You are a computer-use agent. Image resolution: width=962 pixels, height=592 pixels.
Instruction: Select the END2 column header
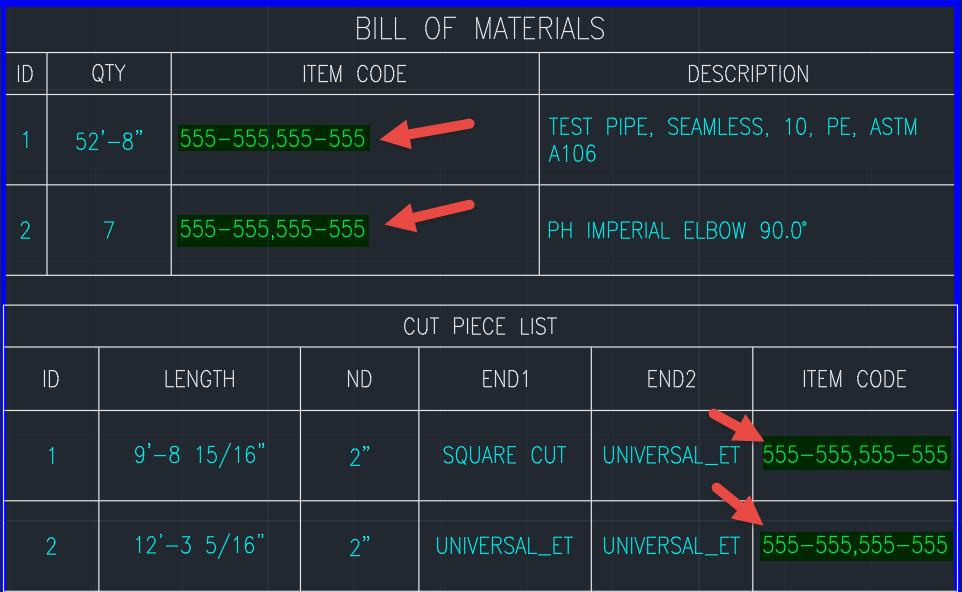pyautogui.click(x=671, y=379)
